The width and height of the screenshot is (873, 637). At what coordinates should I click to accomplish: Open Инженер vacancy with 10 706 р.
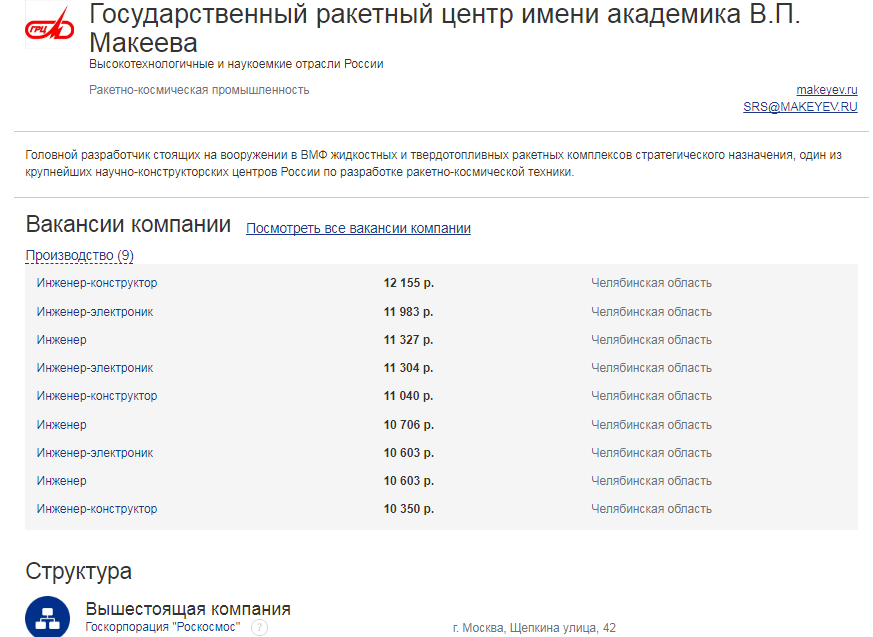coord(61,425)
